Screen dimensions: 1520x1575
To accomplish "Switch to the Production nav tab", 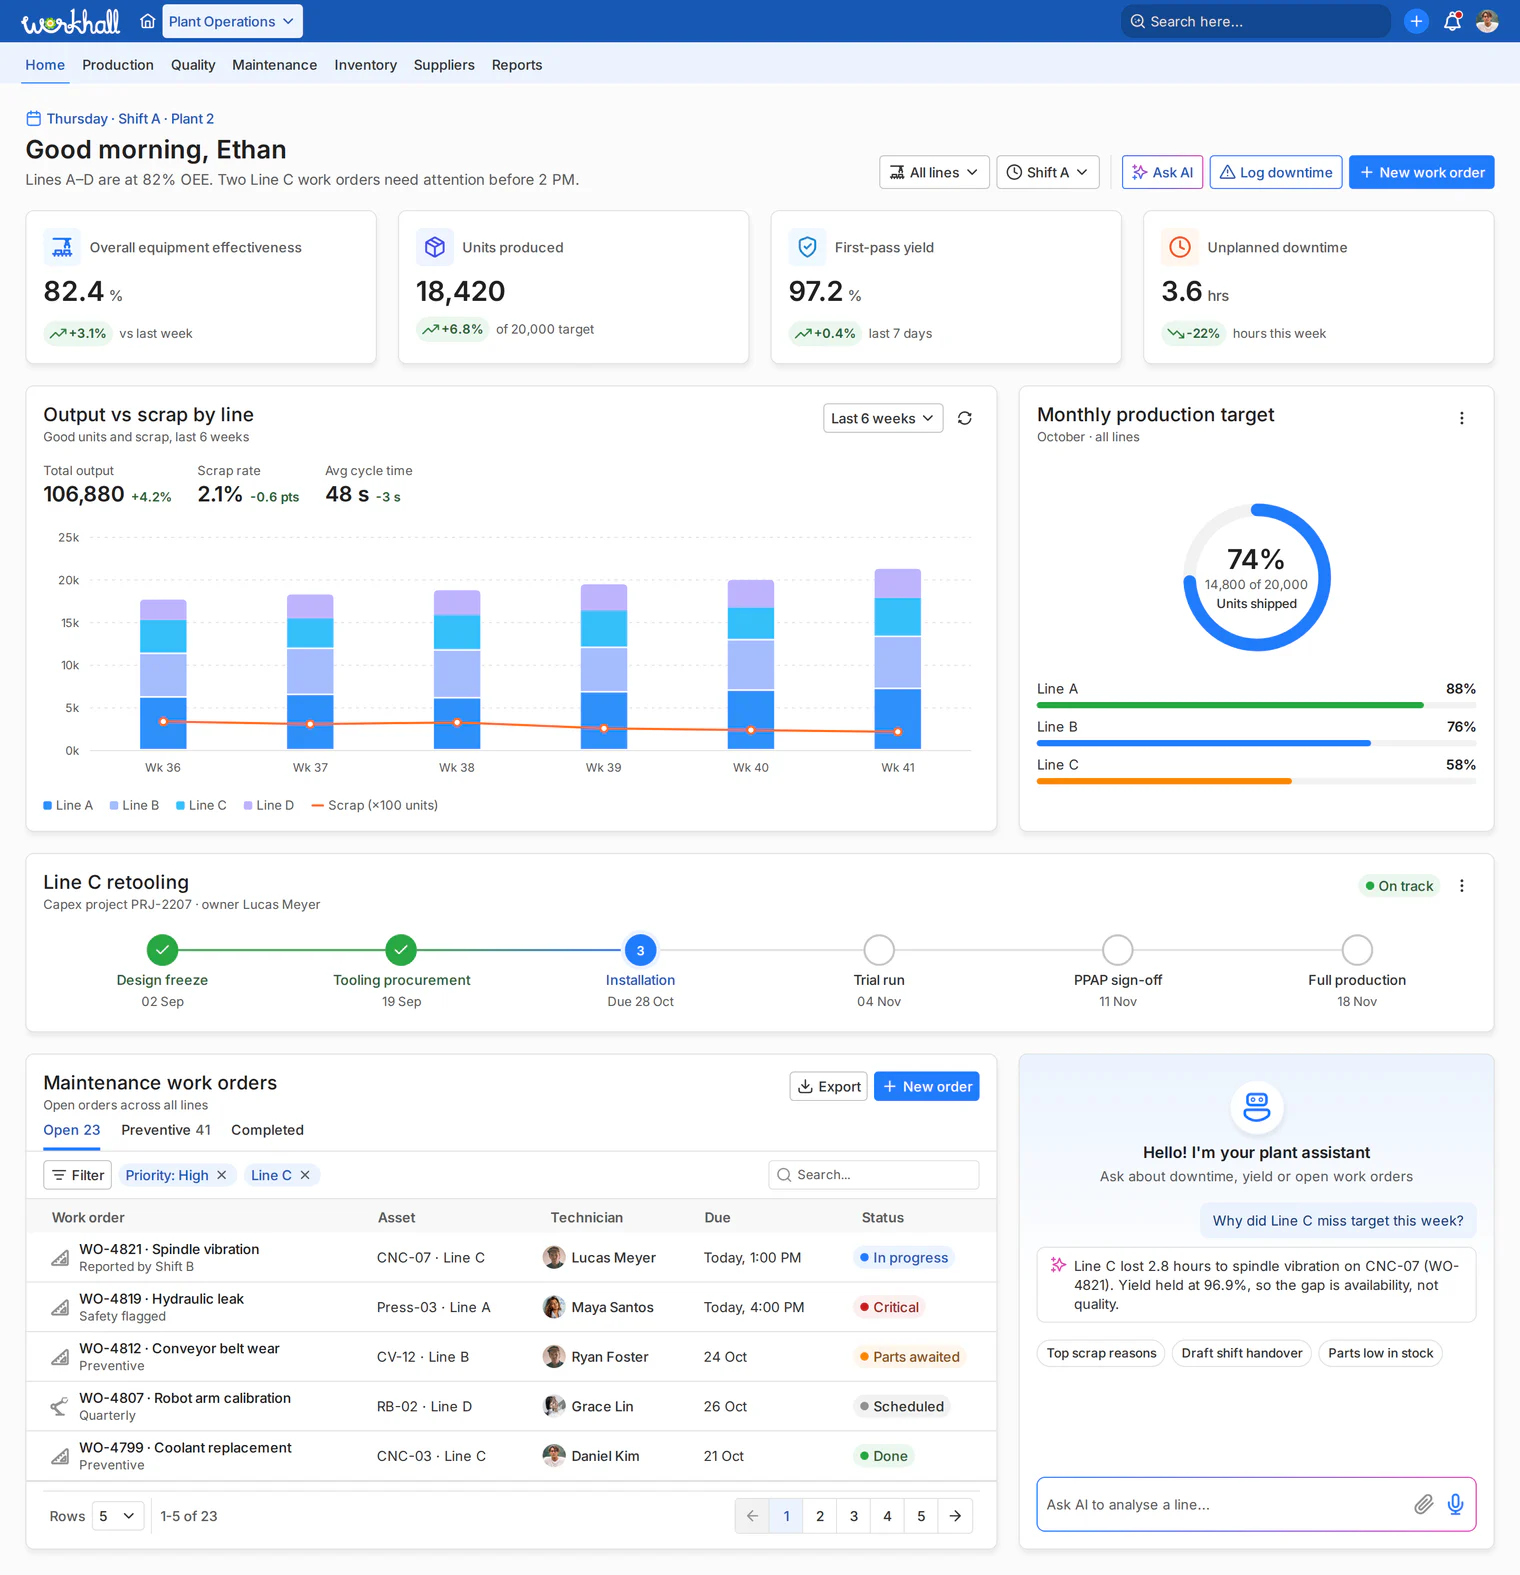I will coord(118,65).
